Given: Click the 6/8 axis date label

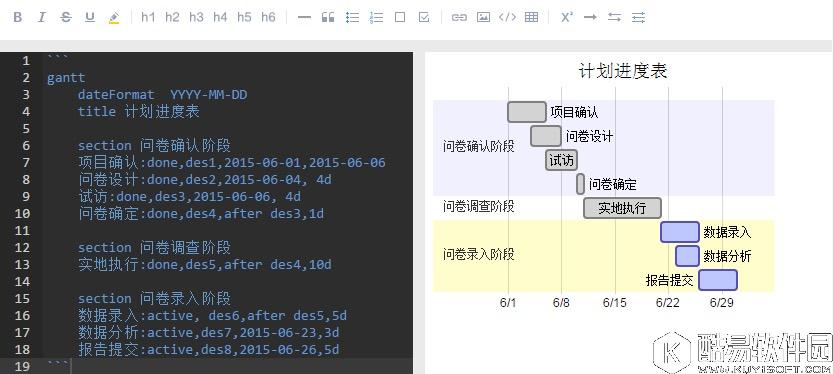Looking at the screenshot, I should (561, 303).
